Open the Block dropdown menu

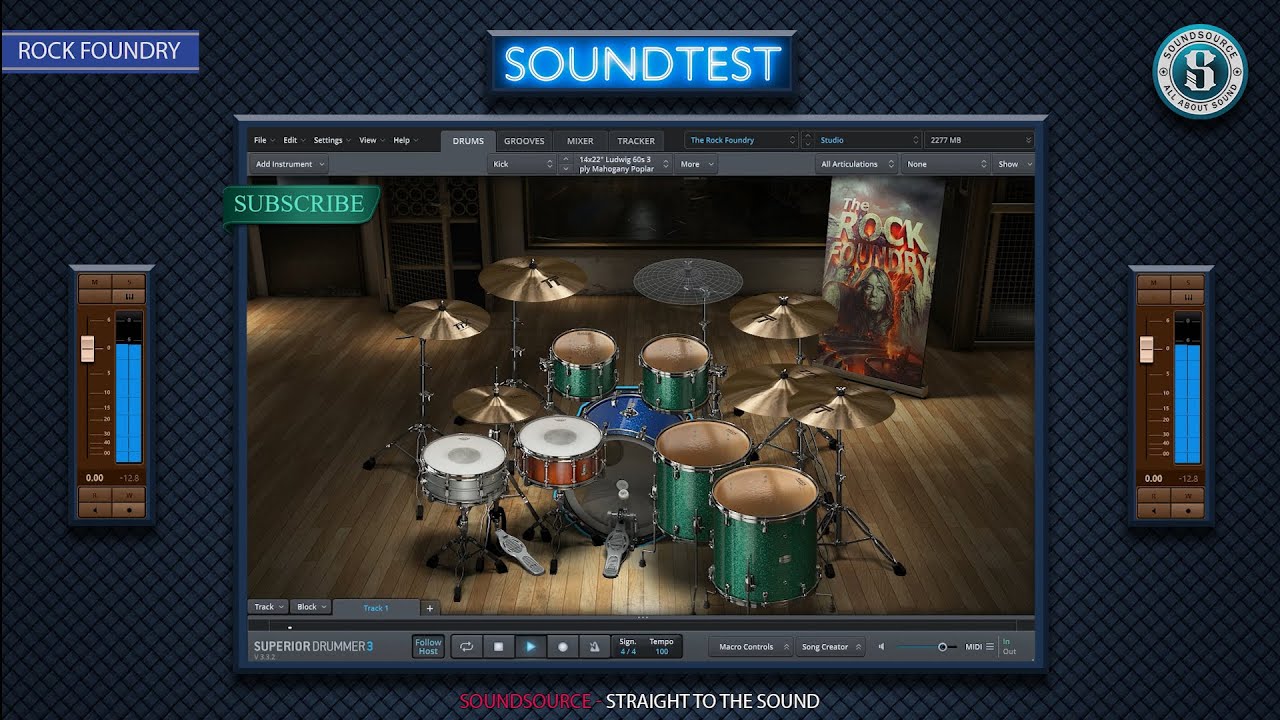point(312,607)
